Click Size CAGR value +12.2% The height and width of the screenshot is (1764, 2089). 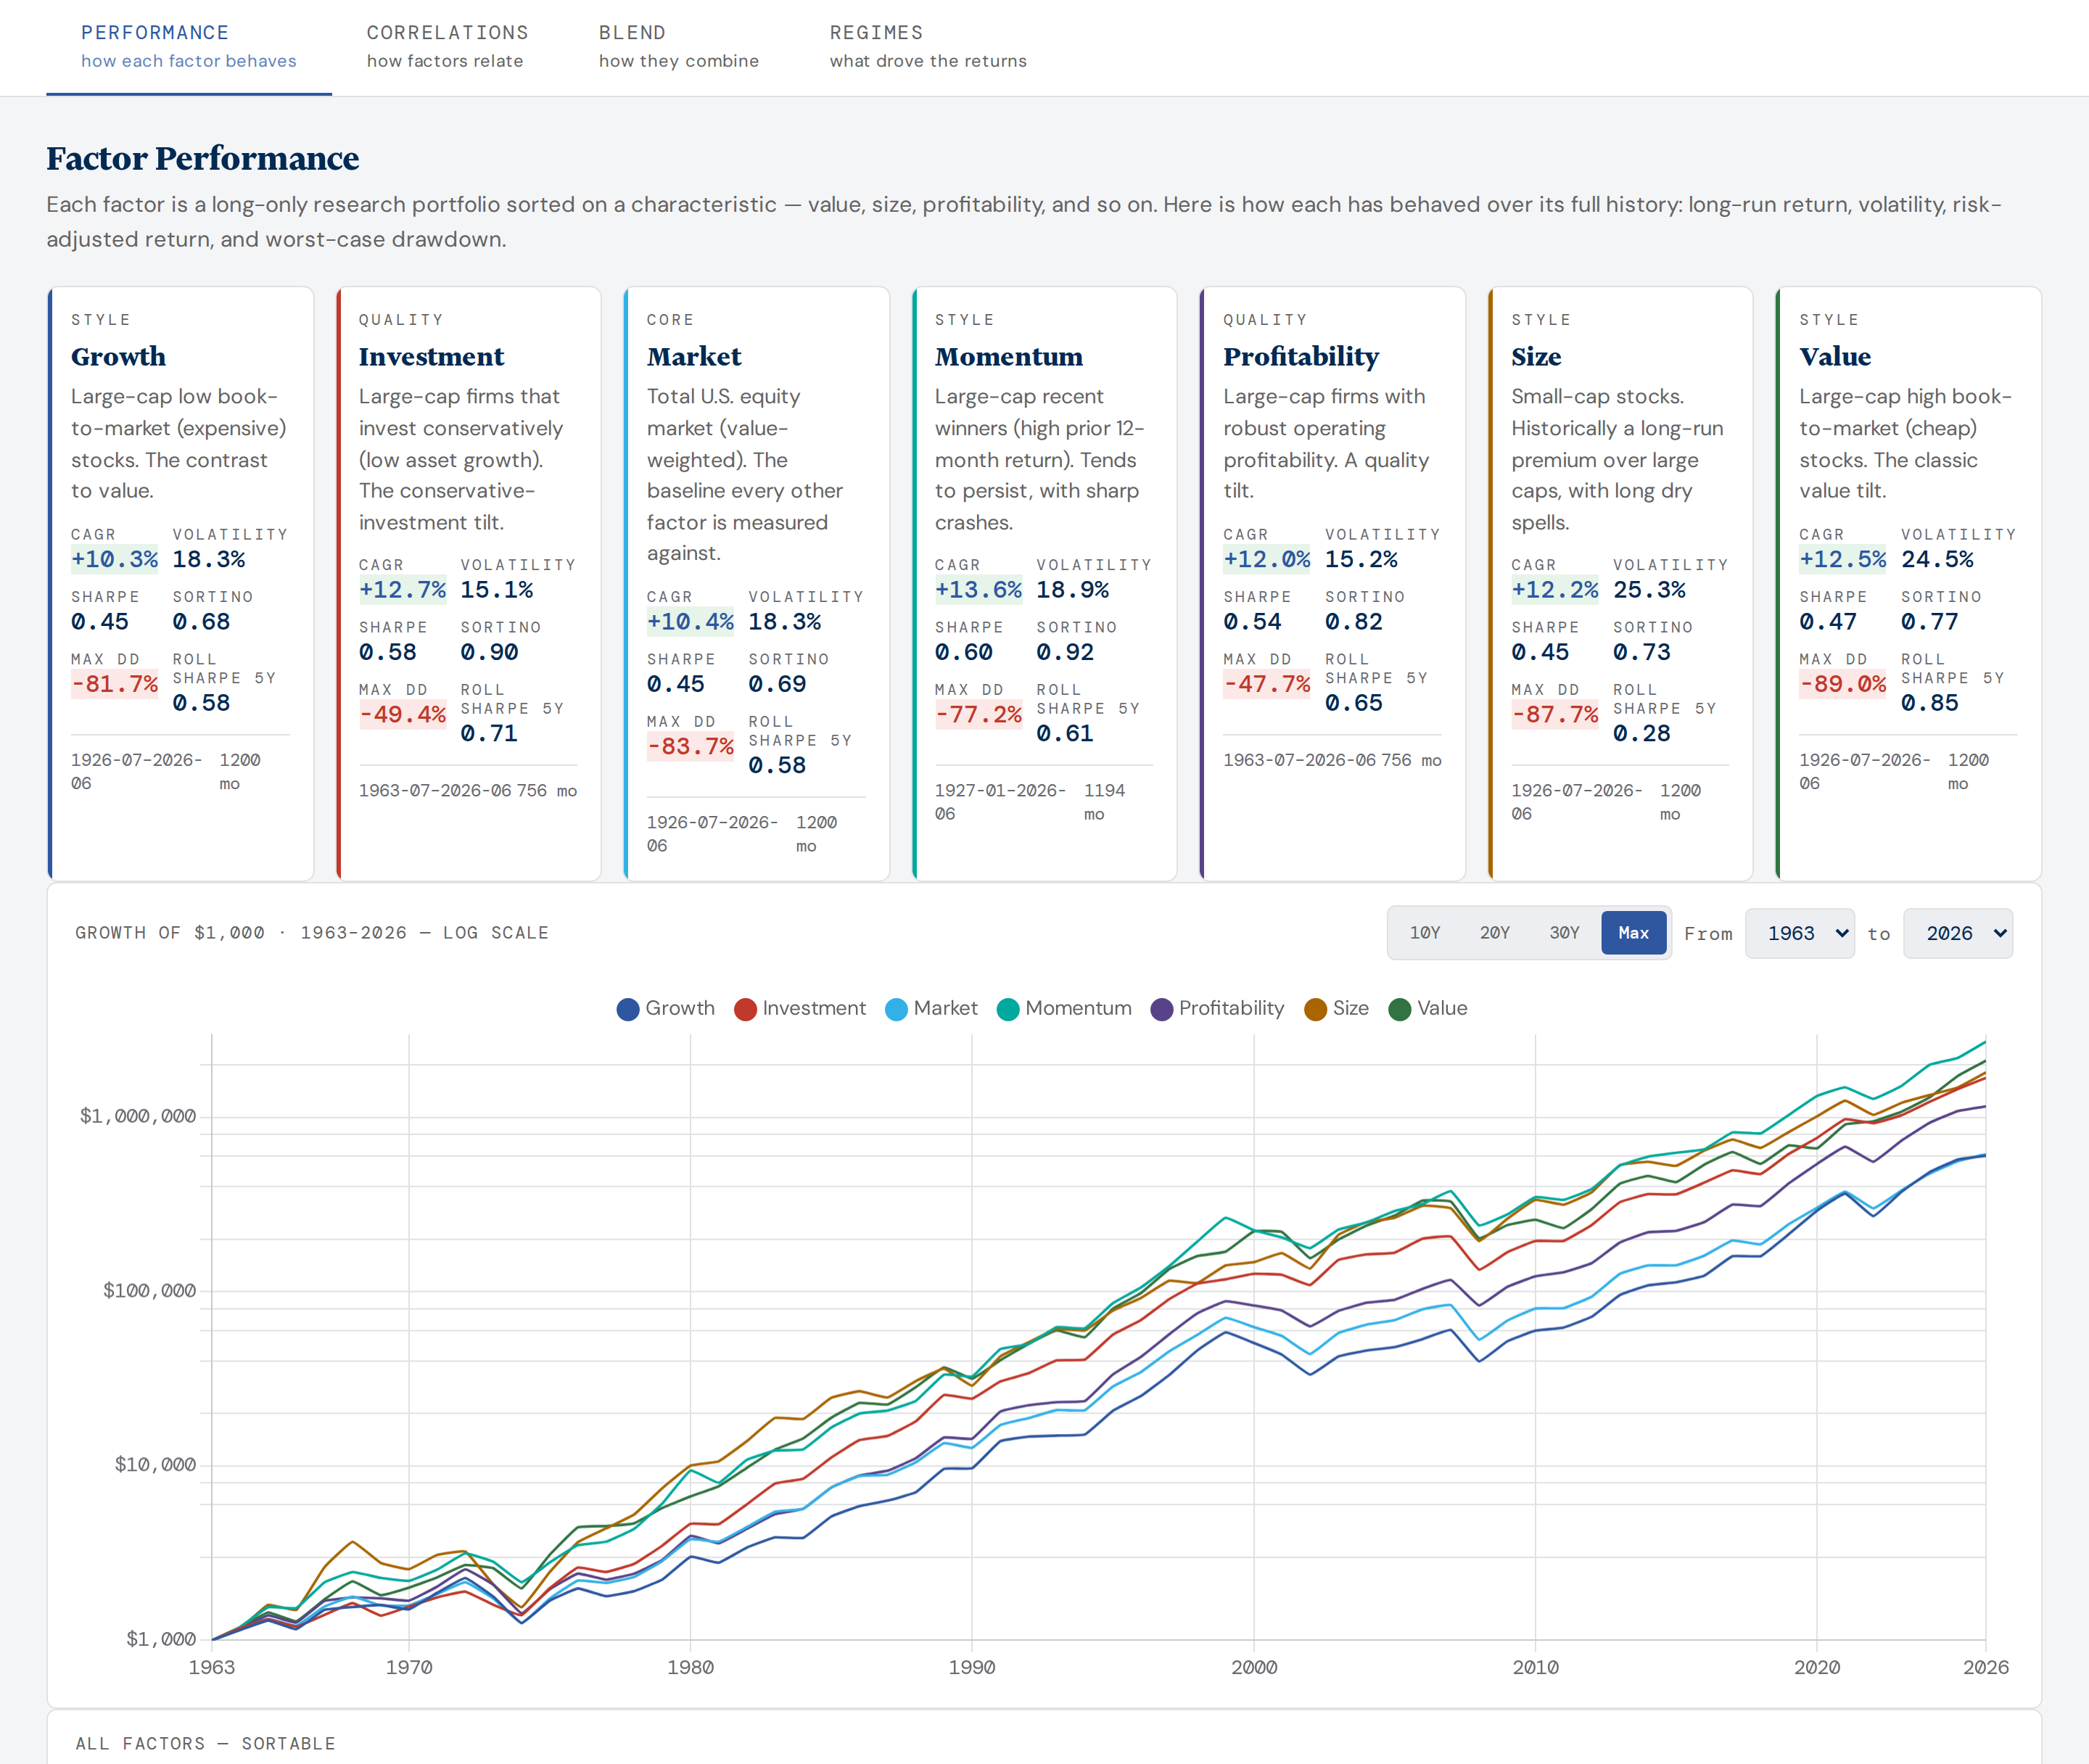tap(1555, 590)
